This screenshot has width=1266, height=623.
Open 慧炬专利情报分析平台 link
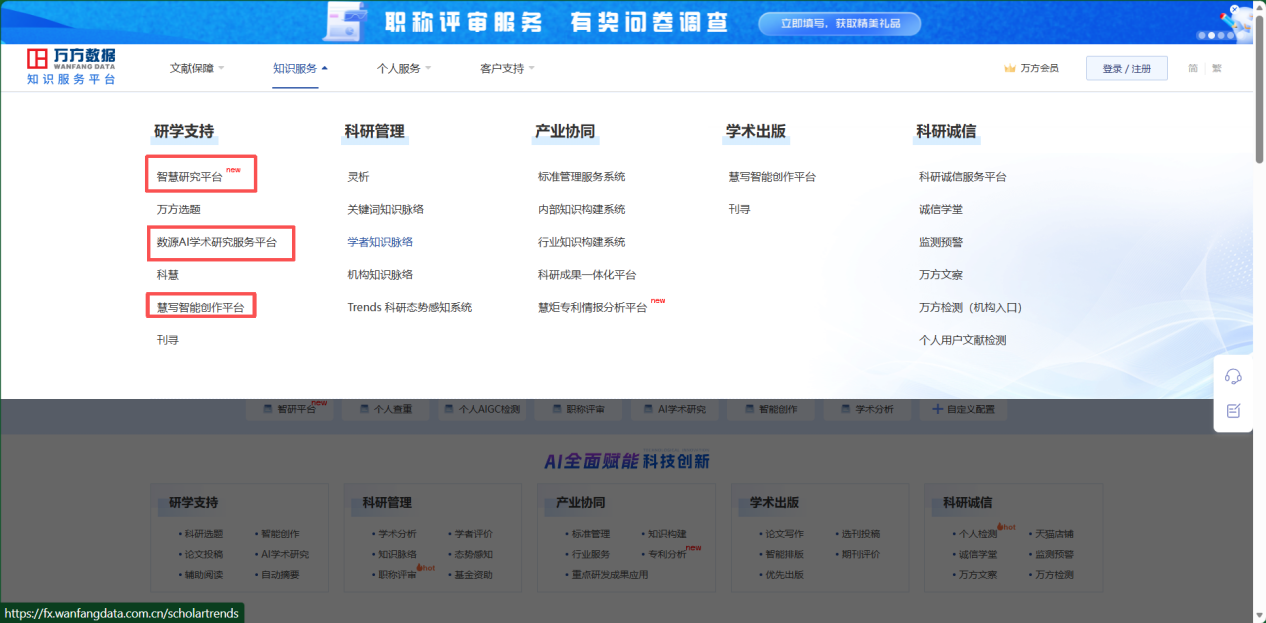[x=592, y=308]
